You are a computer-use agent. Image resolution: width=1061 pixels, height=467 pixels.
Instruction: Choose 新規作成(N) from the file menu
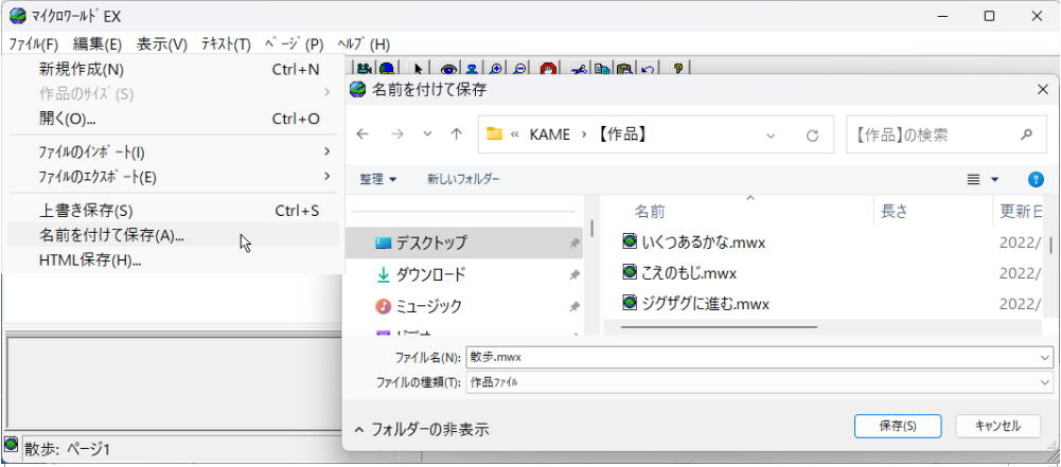173,69
